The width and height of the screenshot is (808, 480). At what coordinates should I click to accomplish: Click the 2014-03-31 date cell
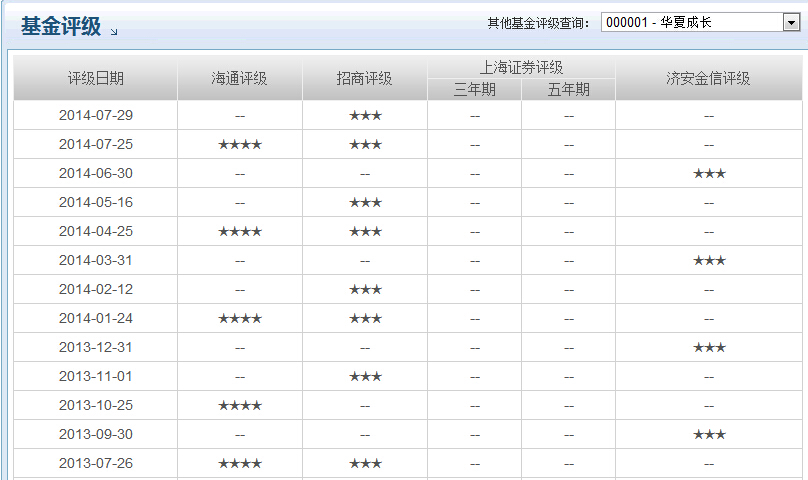96,261
